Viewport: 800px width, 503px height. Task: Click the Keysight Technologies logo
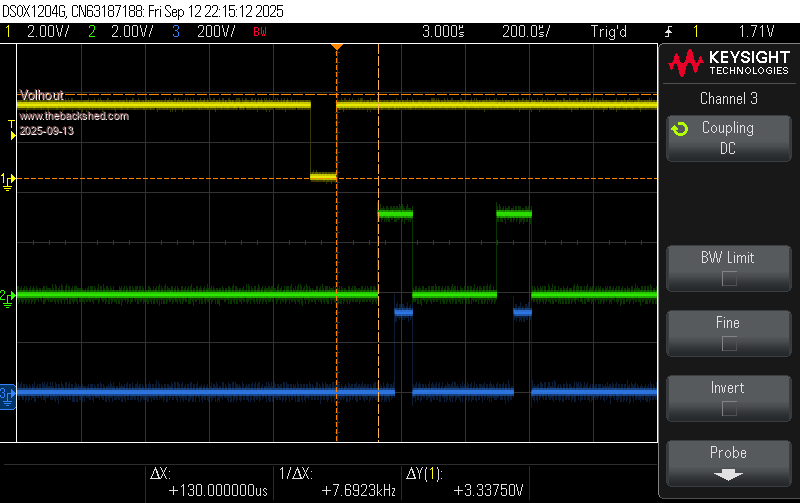point(729,64)
